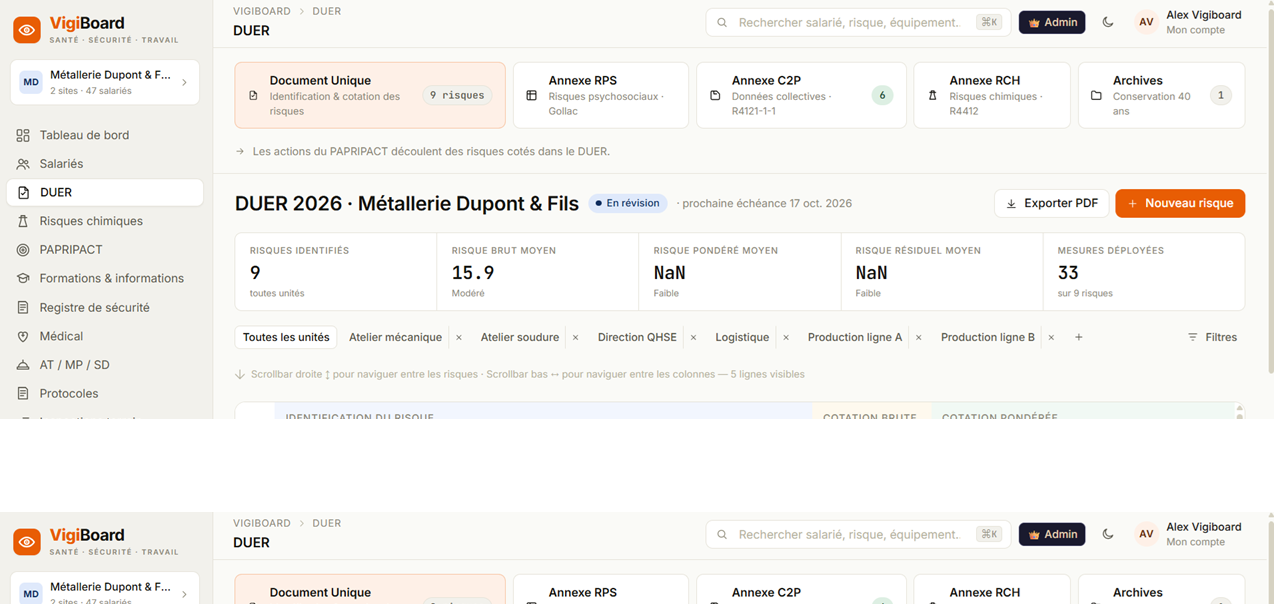
Task: Click the upper view's search field for salarié, risque, équipement
Action: point(857,22)
